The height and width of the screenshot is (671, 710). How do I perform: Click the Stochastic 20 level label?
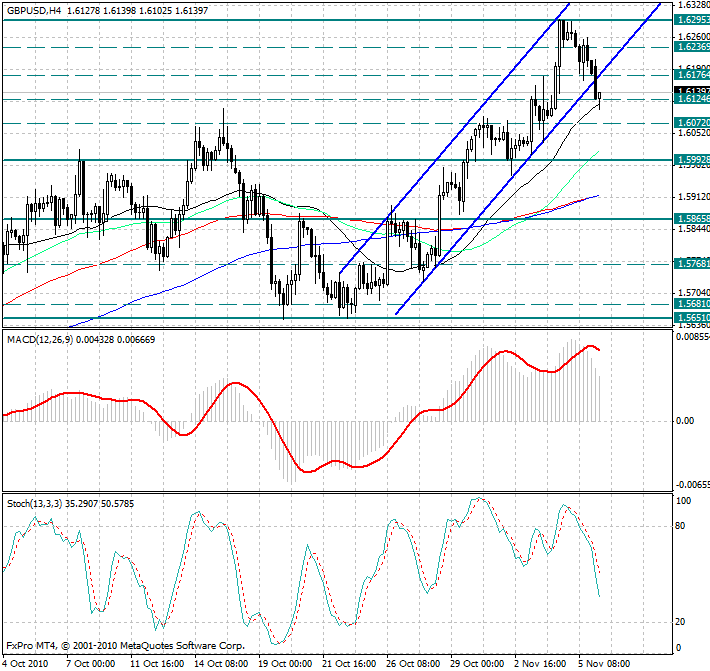pos(680,622)
